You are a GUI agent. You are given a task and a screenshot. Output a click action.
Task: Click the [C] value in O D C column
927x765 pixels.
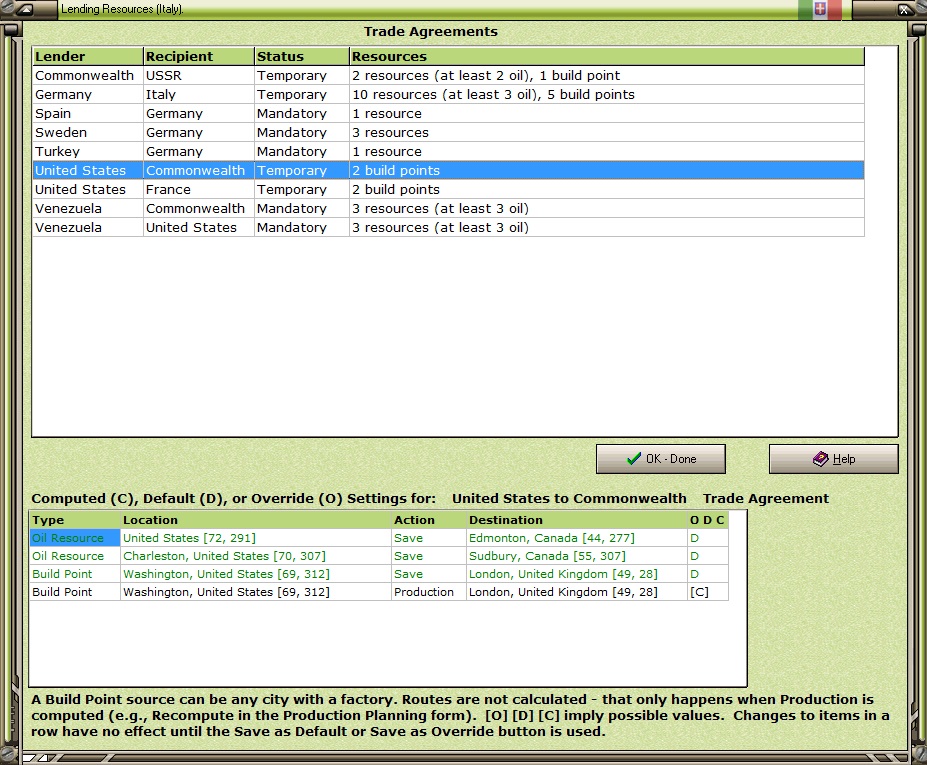(x=699, y=592)
